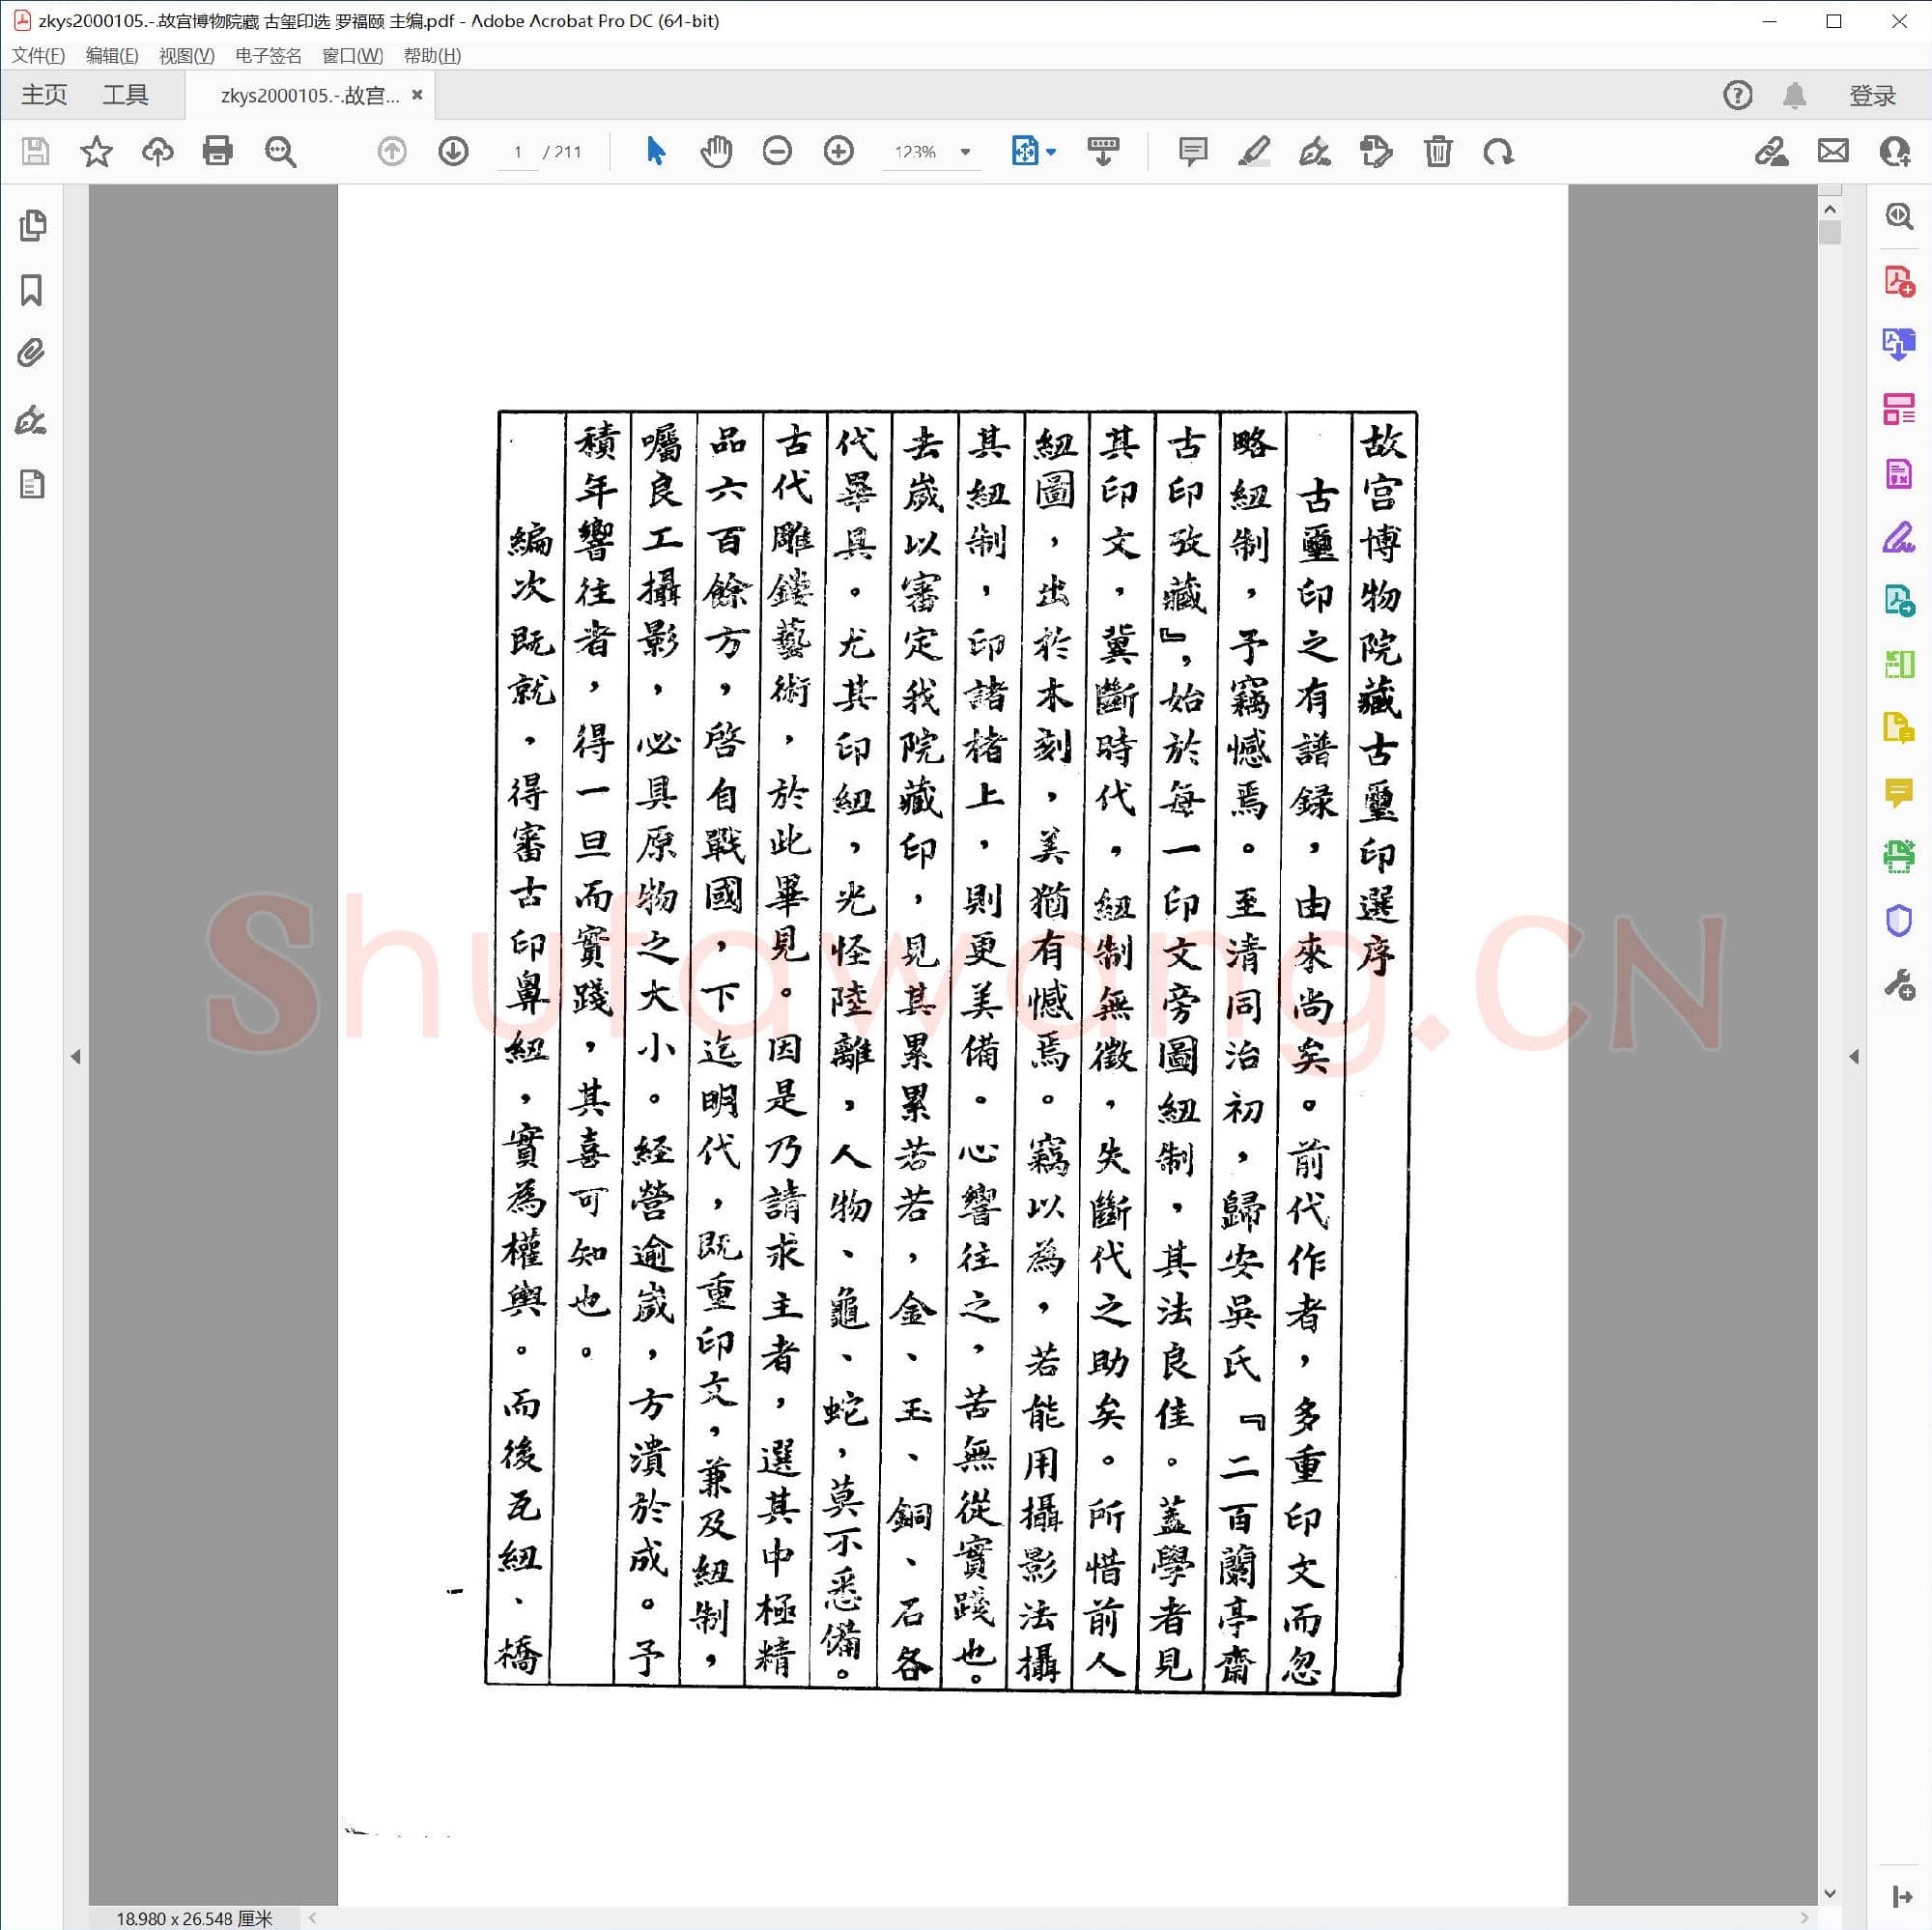Select the Highlight Text tool
Viewport: 1932px width, 1930px height.
coord(1255,151)
